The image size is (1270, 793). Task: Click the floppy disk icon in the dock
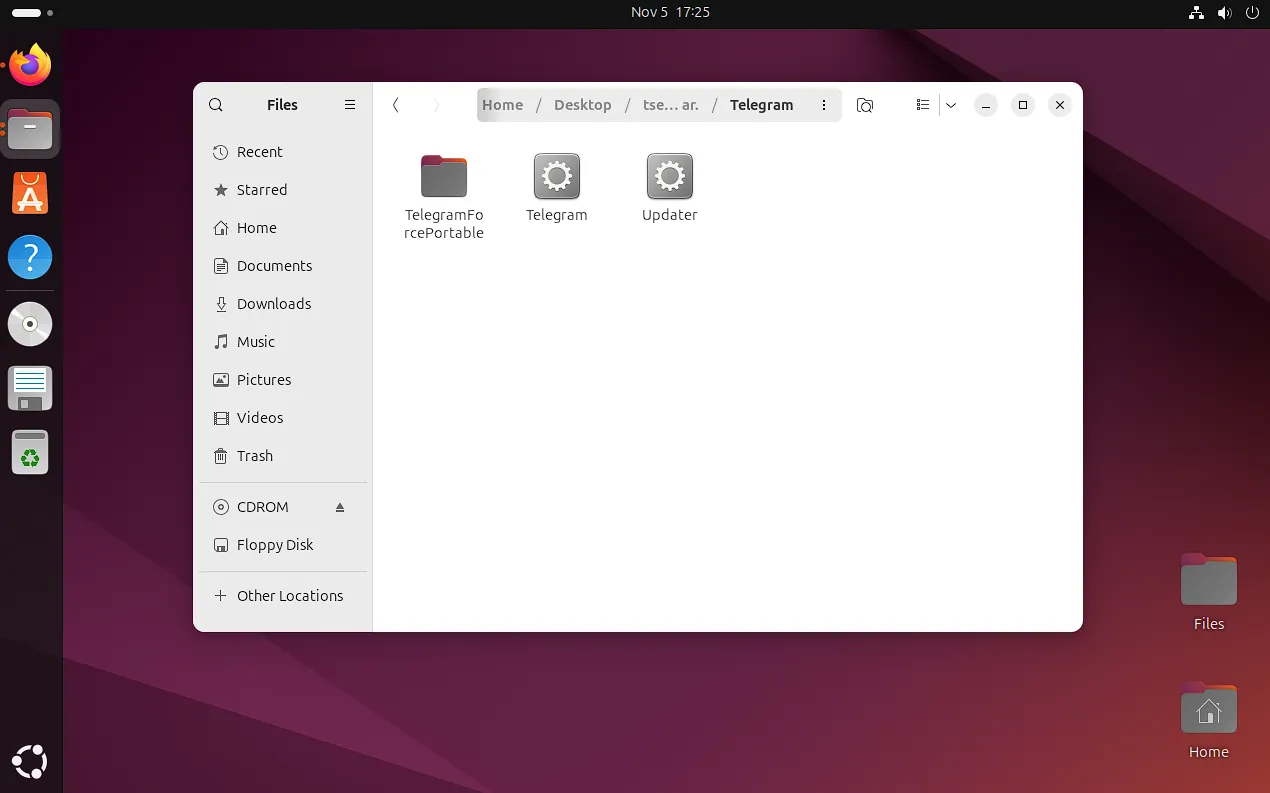click(x=30, y=388)
